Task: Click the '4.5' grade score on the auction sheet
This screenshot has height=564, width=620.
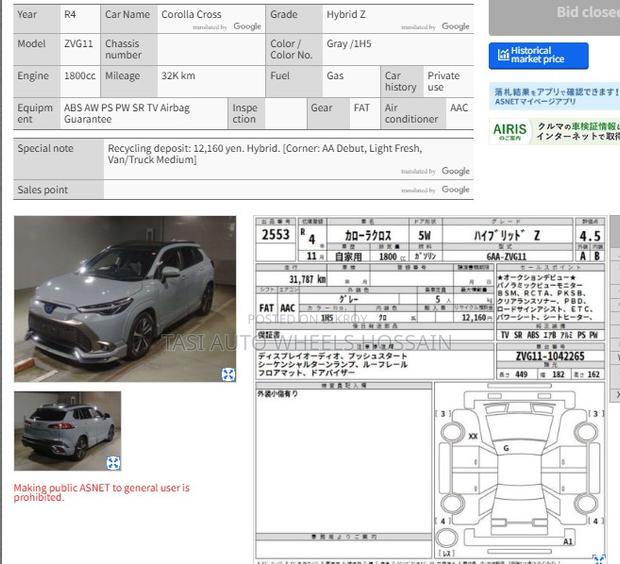Action: click(x=590, y=236)
